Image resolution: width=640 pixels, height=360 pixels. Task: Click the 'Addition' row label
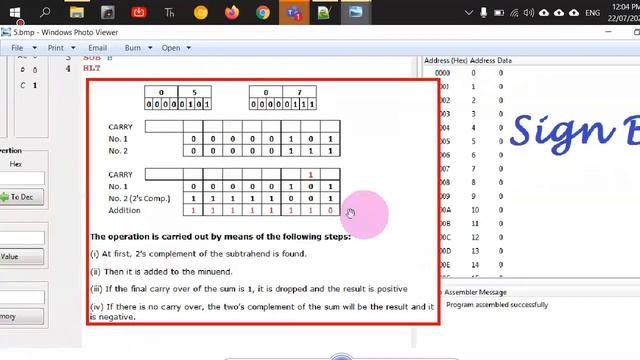point(124,211)
